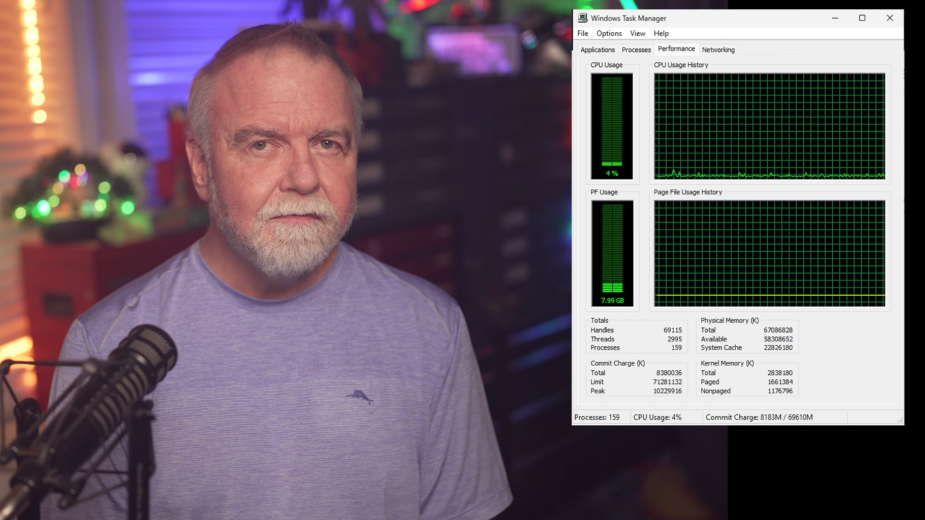
Task: Open the File menu
Action: click(583, 34)
